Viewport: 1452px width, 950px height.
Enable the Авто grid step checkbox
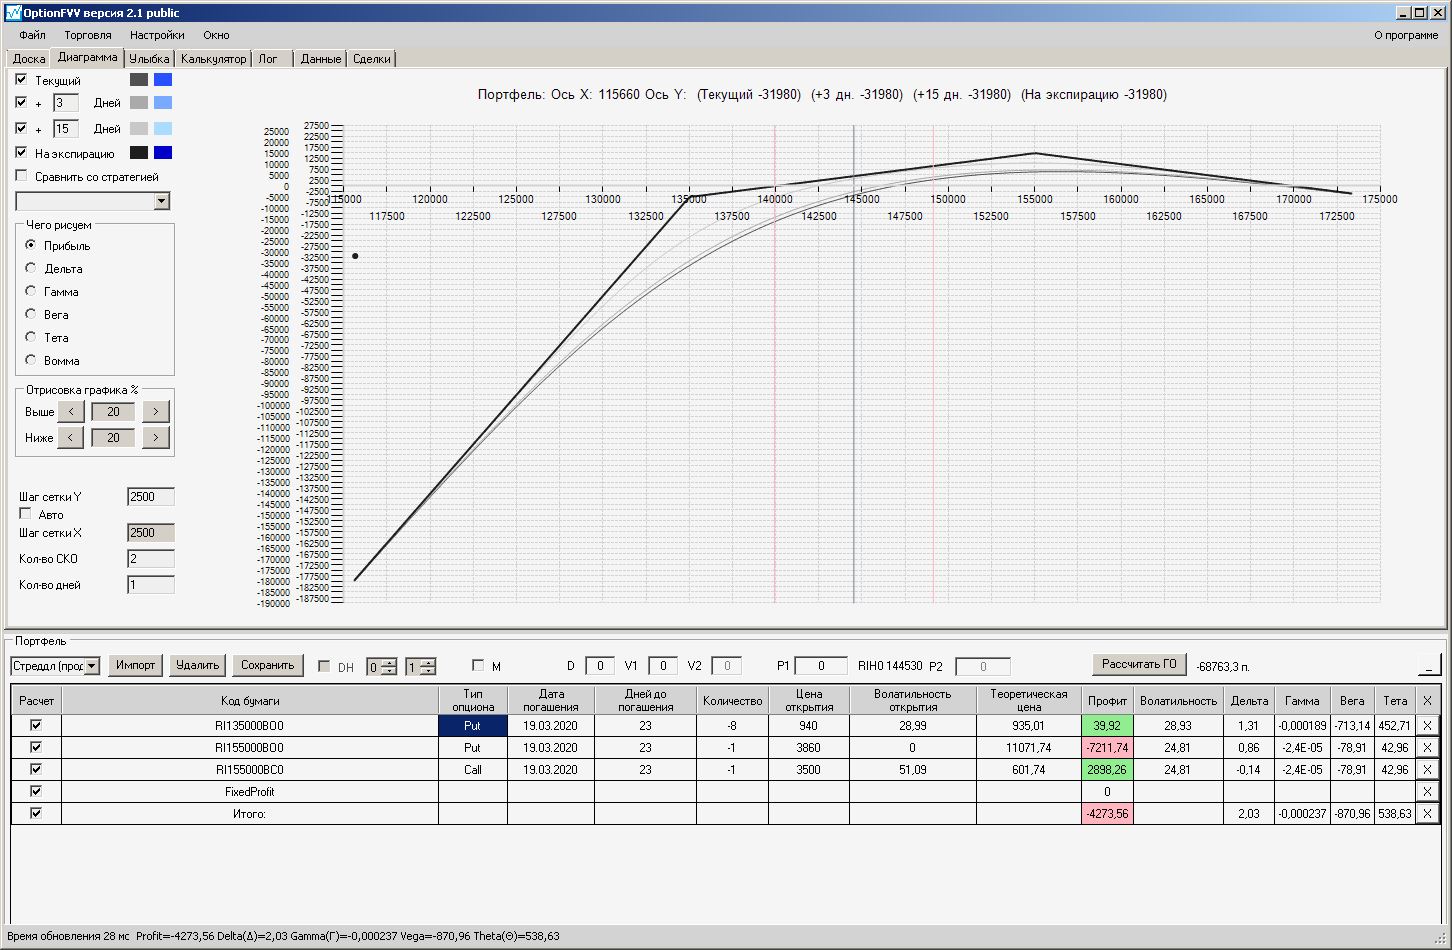point(25,514)
